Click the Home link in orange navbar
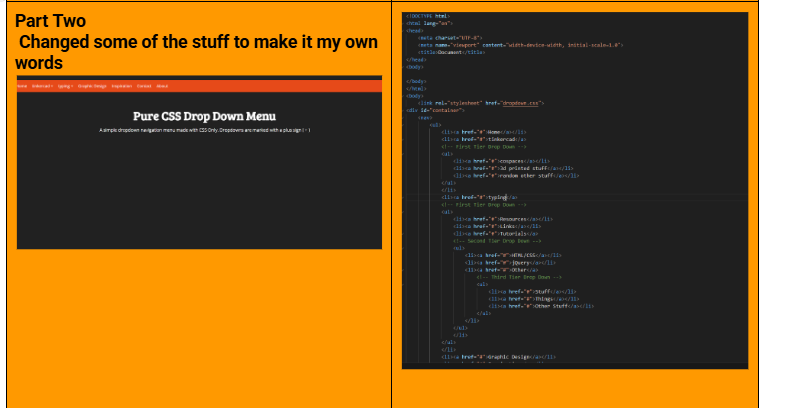Screen dimensions: 794x408 [22, 87]
